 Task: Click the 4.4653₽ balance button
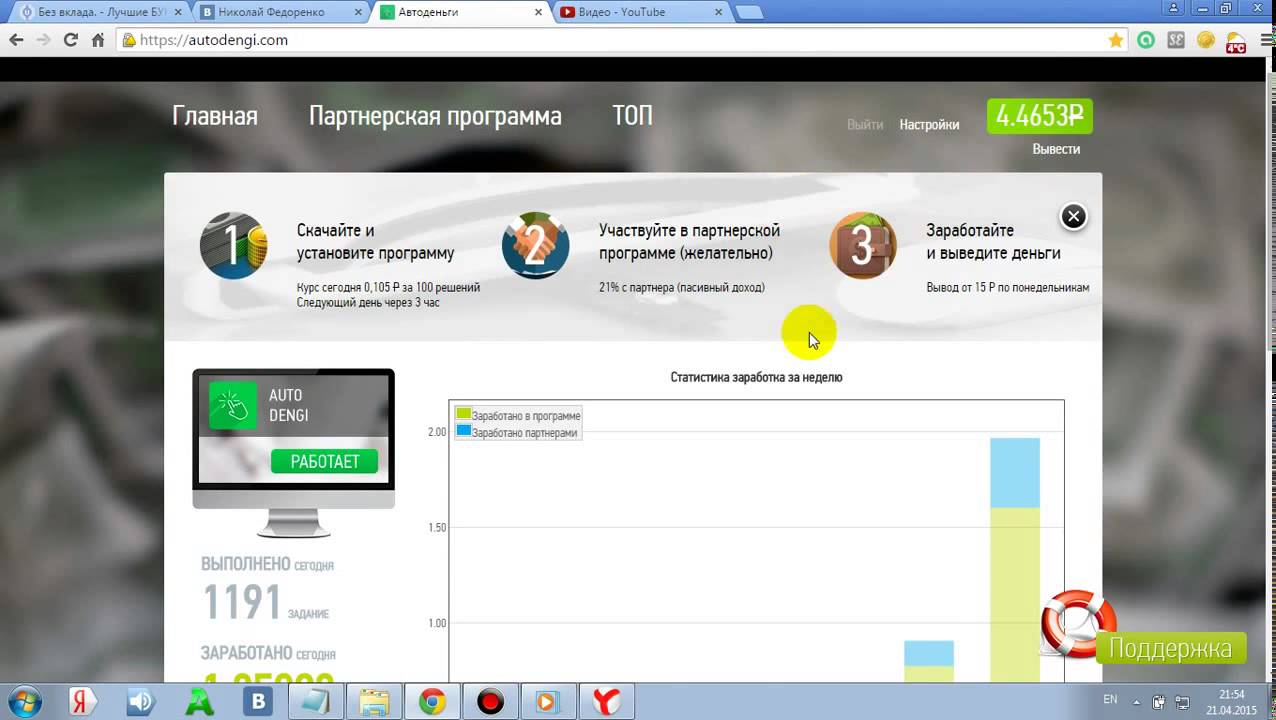pyautogui.click(x=1039, y=116)
